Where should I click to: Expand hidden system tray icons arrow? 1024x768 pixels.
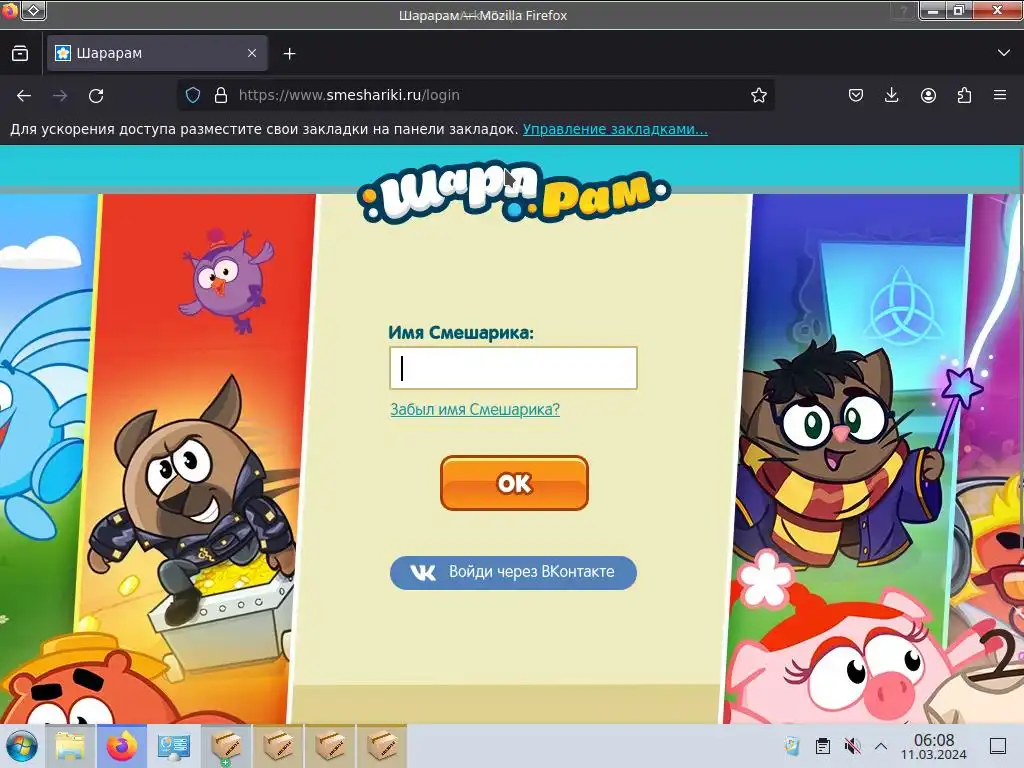(x=880, y=746)
